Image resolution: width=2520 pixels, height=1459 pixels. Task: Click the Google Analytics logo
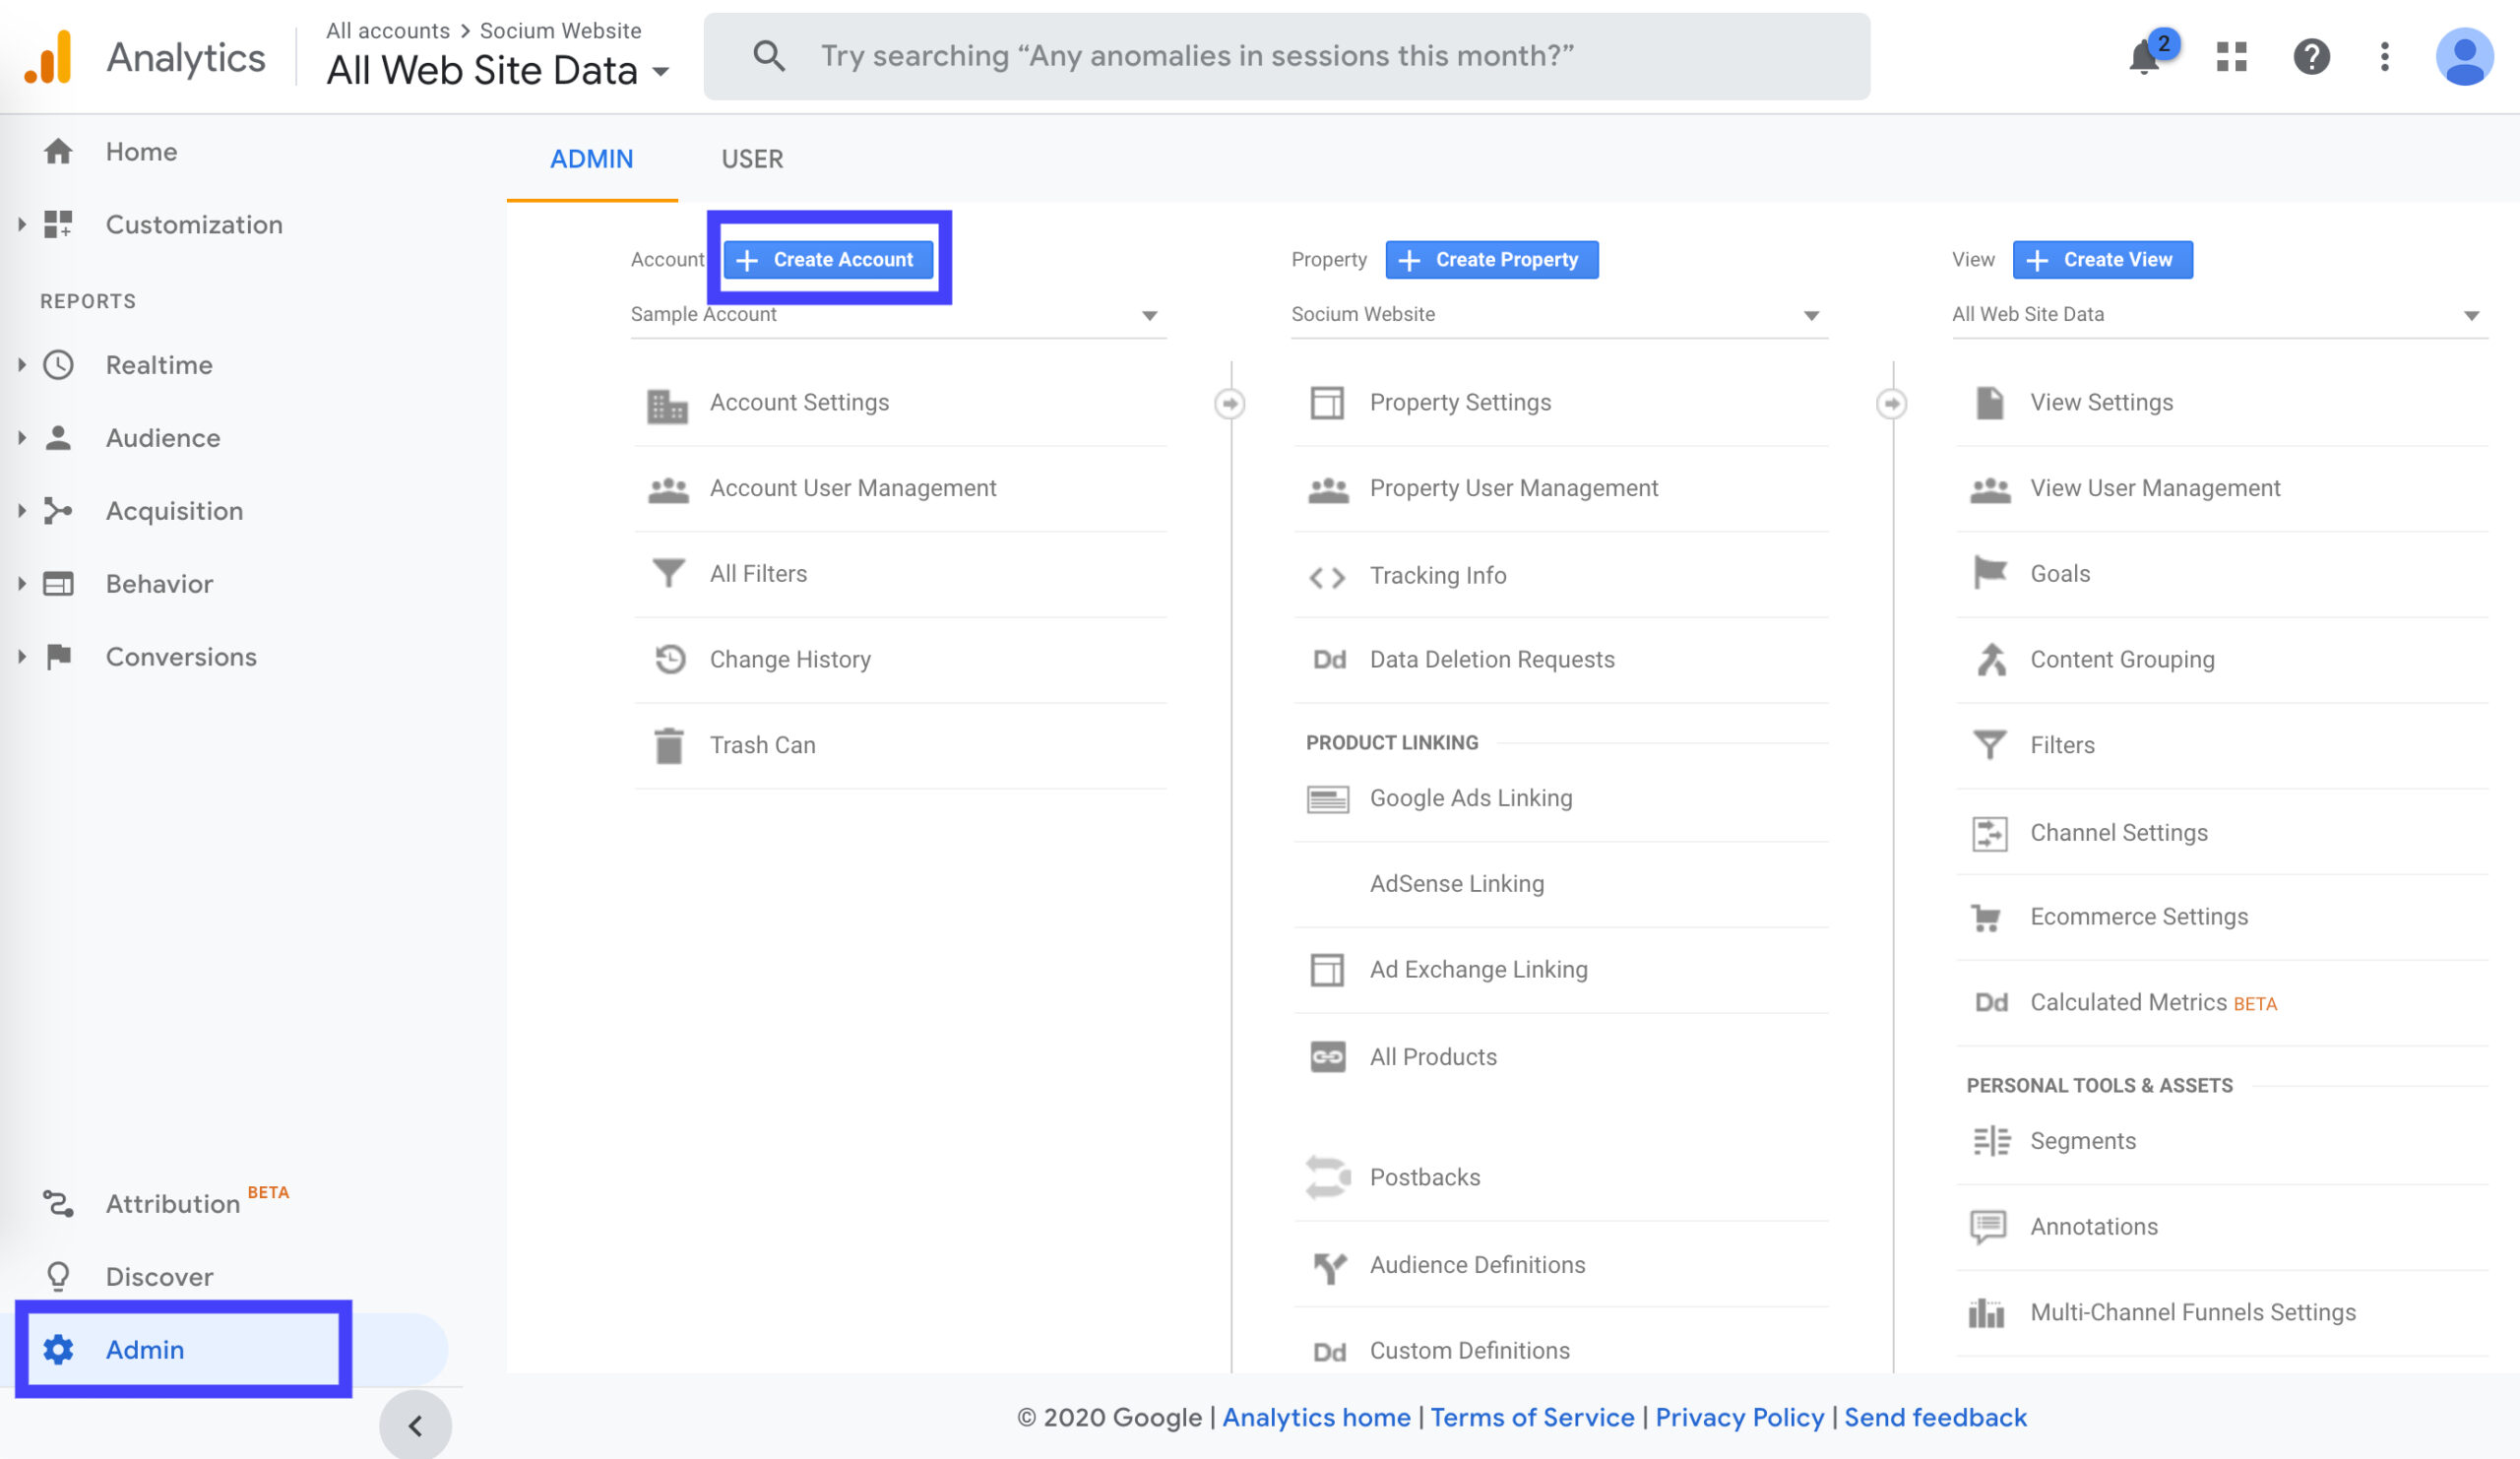48,57
